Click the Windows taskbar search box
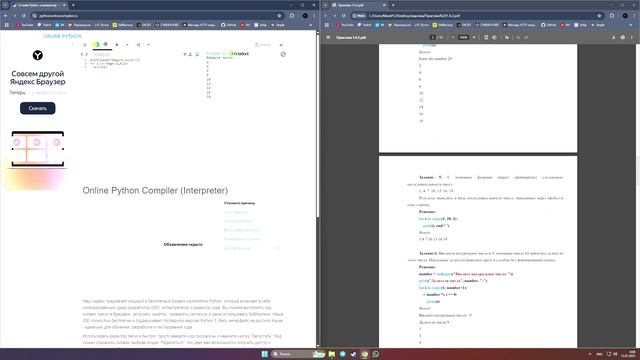 tap(297, 354)
